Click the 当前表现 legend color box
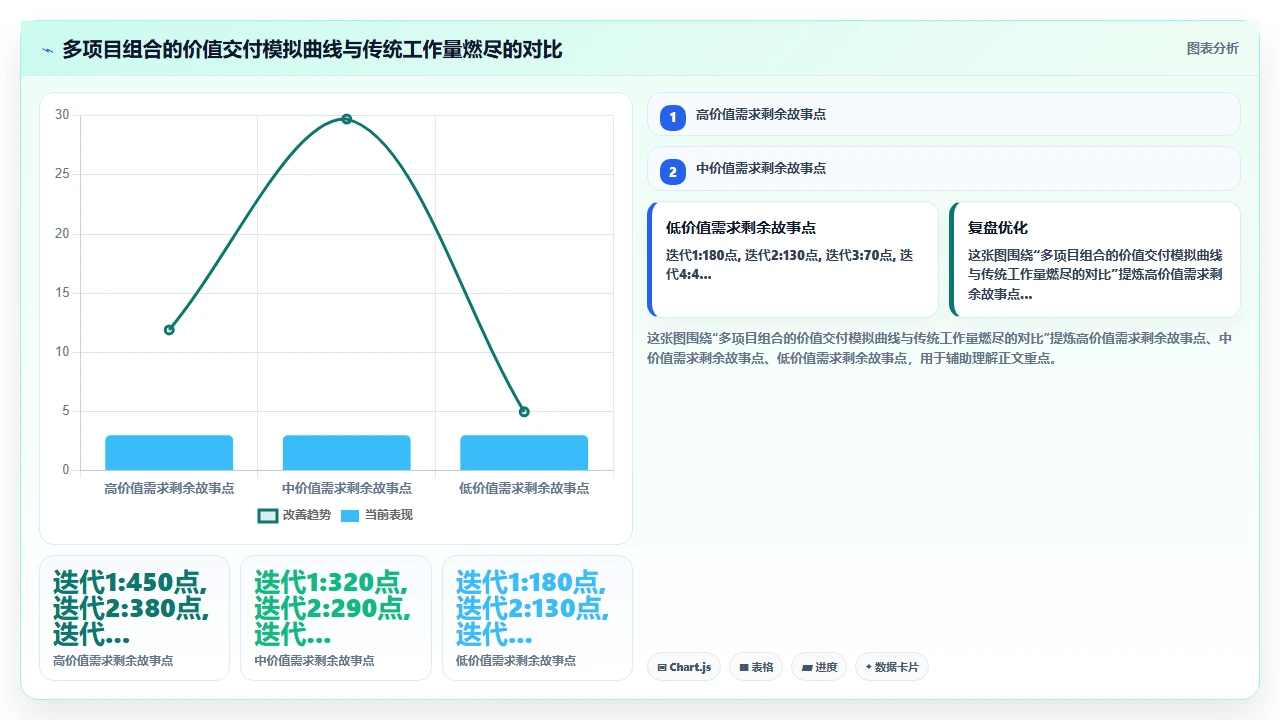1280x720 pixels. click(x=350, y=515)
